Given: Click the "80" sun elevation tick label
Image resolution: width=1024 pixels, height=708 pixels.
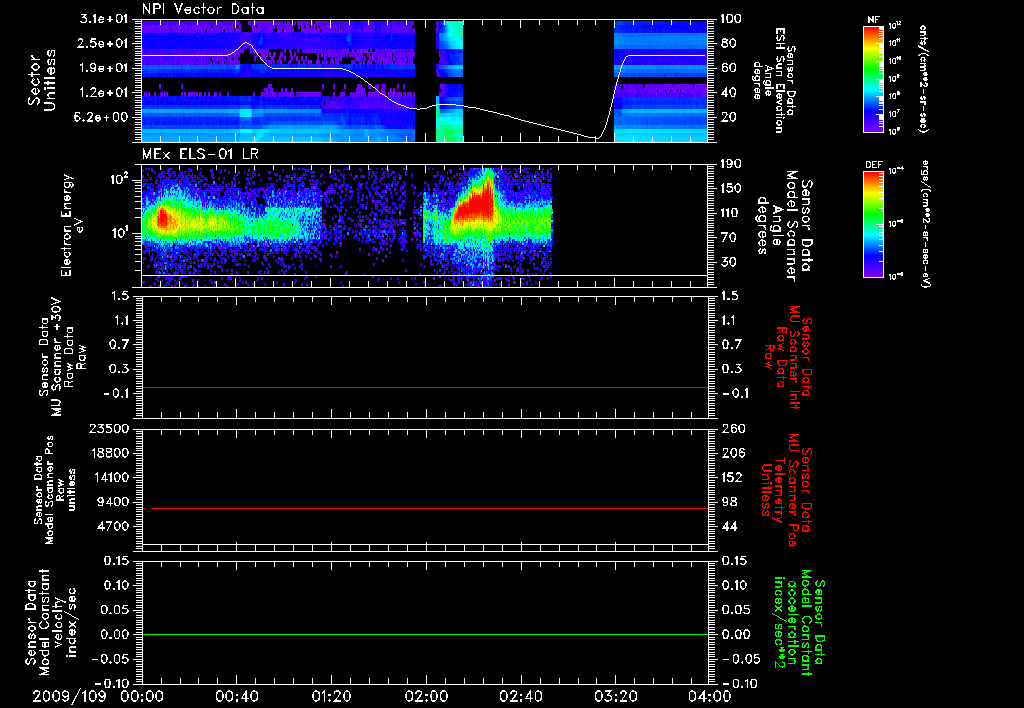Looking at the screenshot, I should pos(729,43).
